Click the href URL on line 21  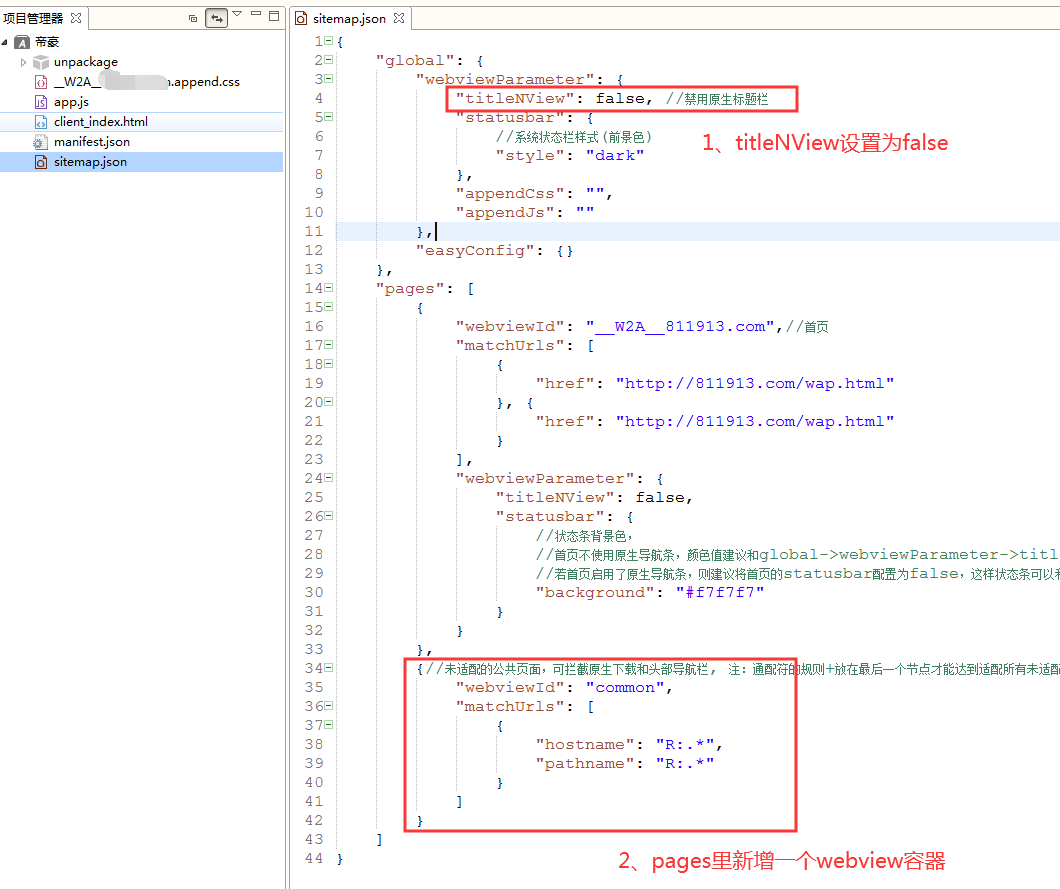(754, 421)
